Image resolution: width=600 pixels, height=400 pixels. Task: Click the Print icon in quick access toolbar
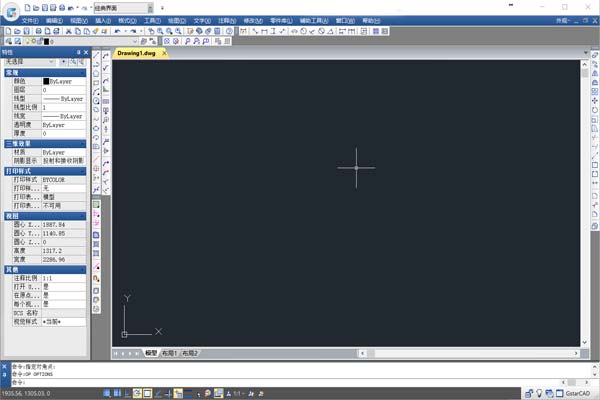[x=62, y=7]
